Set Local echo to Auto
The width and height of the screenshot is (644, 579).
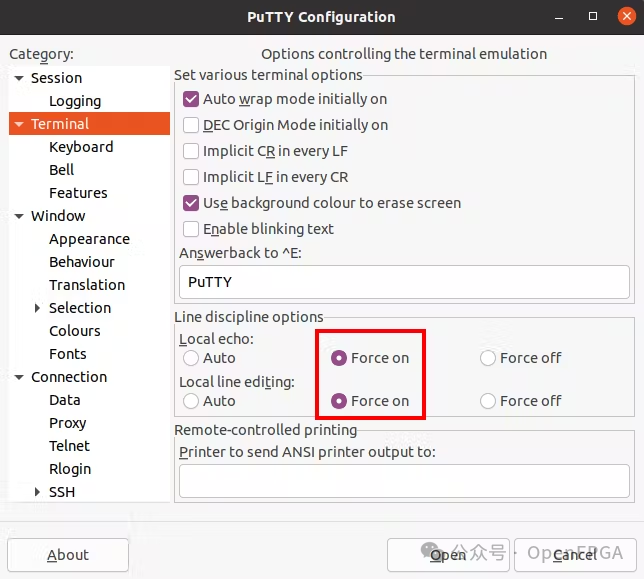[191, 358]
